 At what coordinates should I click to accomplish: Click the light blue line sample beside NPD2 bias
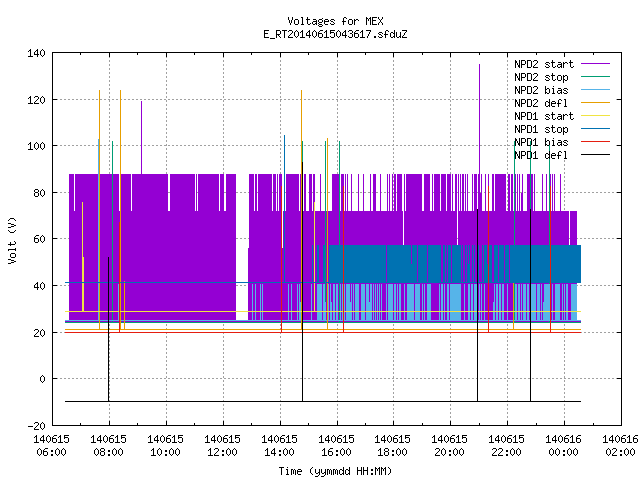tap(595, 89)
